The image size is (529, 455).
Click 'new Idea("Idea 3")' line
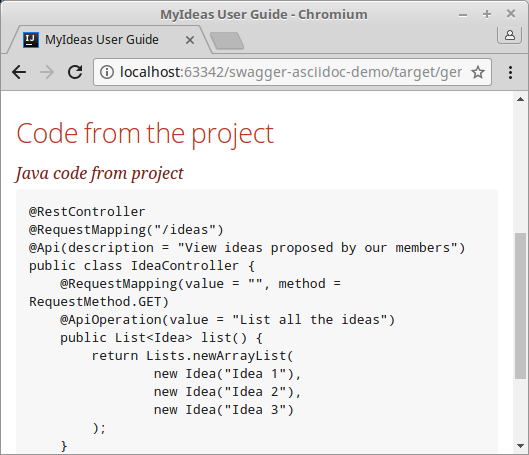[x=224, y=410]
